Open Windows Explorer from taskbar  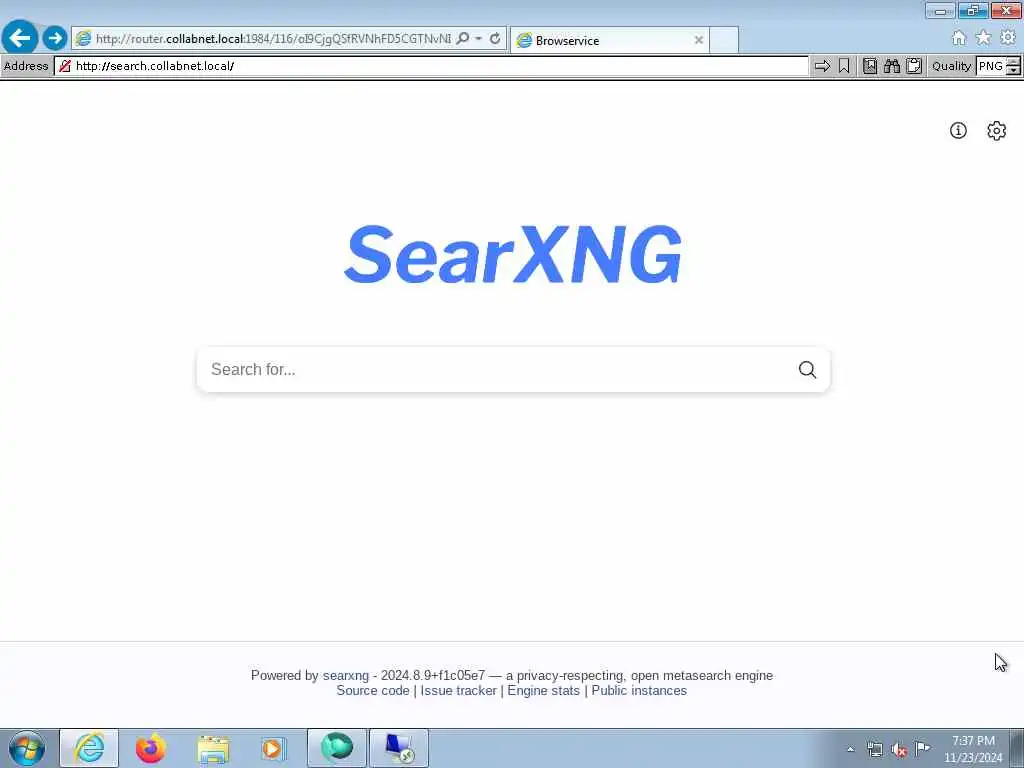213,748
